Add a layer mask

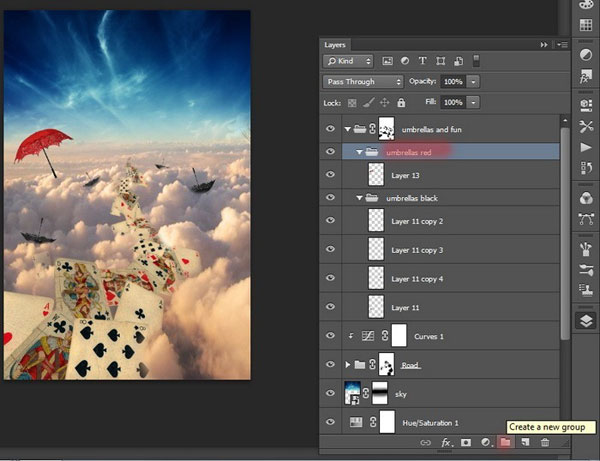[466, 443]
